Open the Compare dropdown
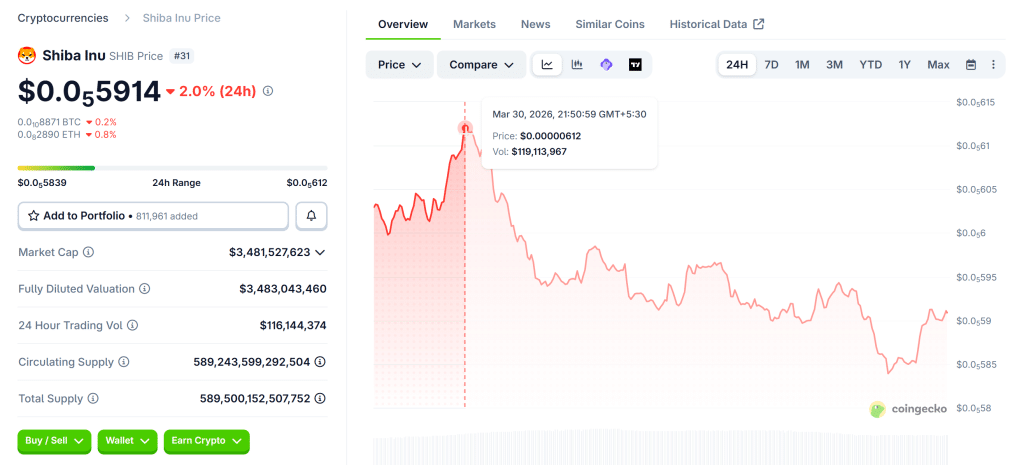 [x=482, y=65]
